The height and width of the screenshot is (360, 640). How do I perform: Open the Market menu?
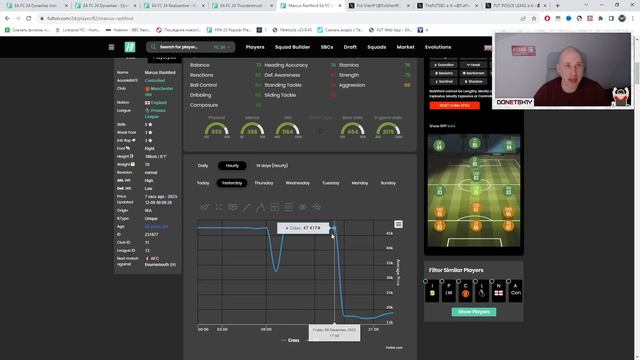(x=405, y=47)
